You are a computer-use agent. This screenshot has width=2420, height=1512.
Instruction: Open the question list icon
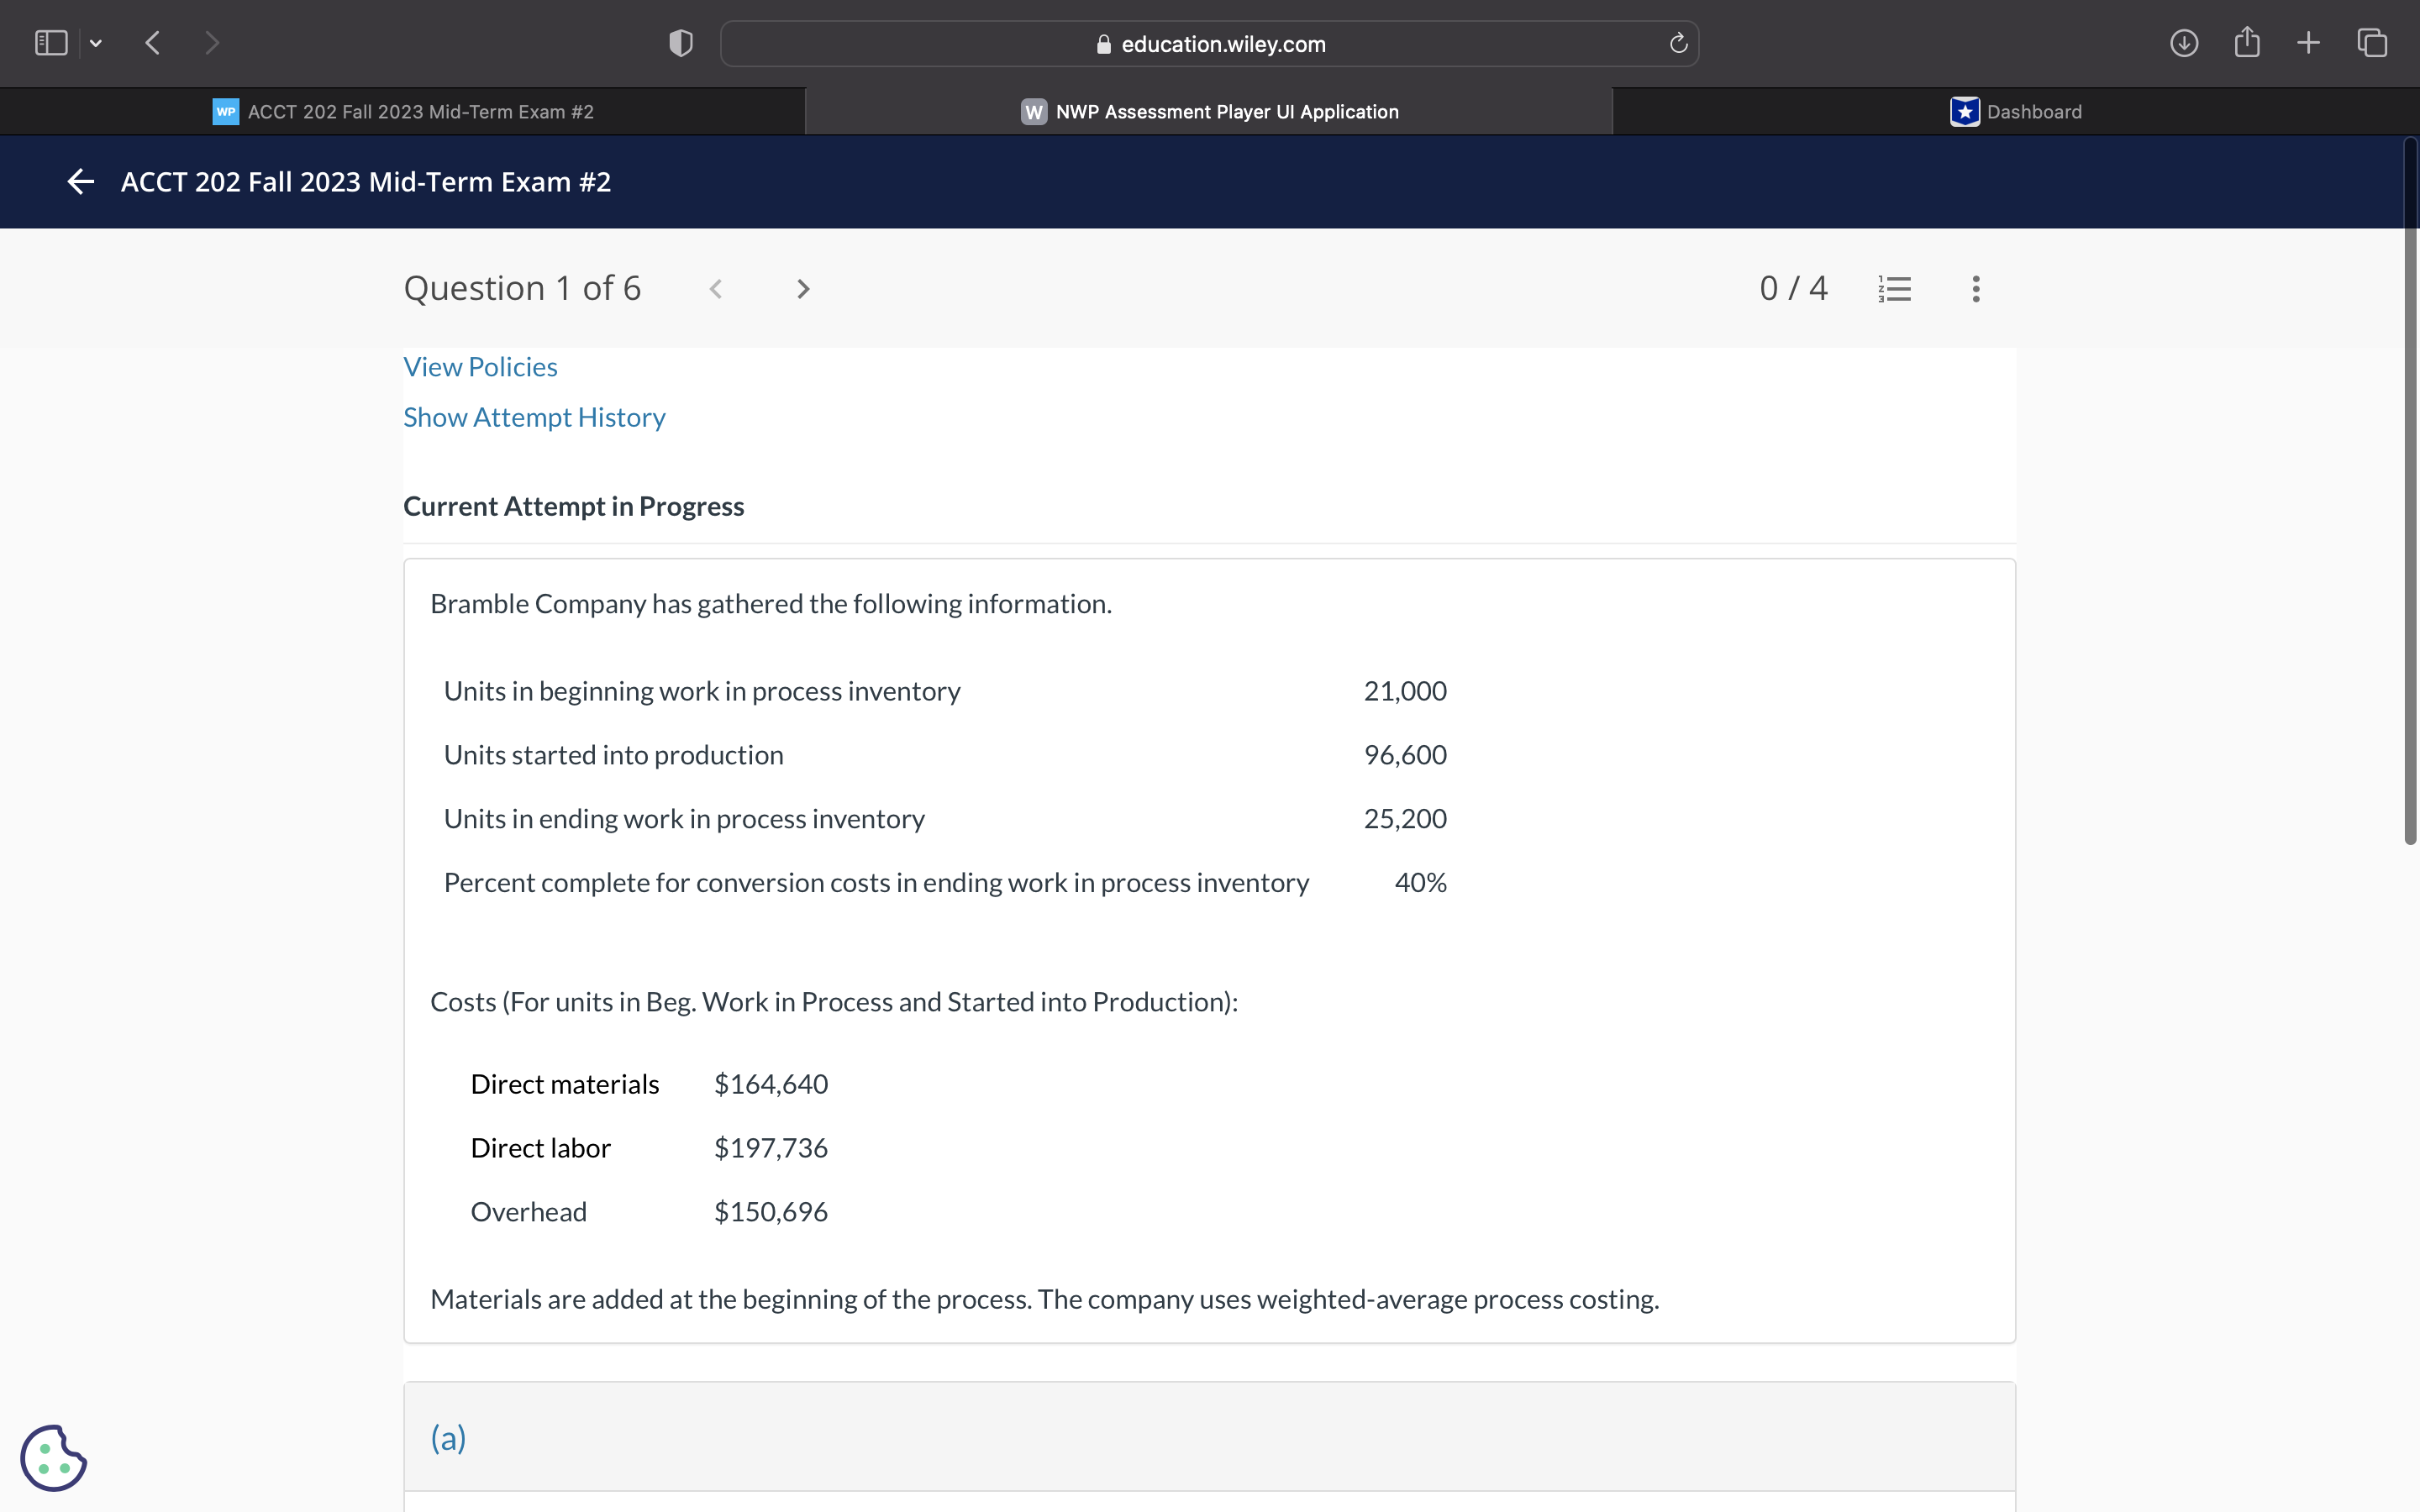(1894, 289)
